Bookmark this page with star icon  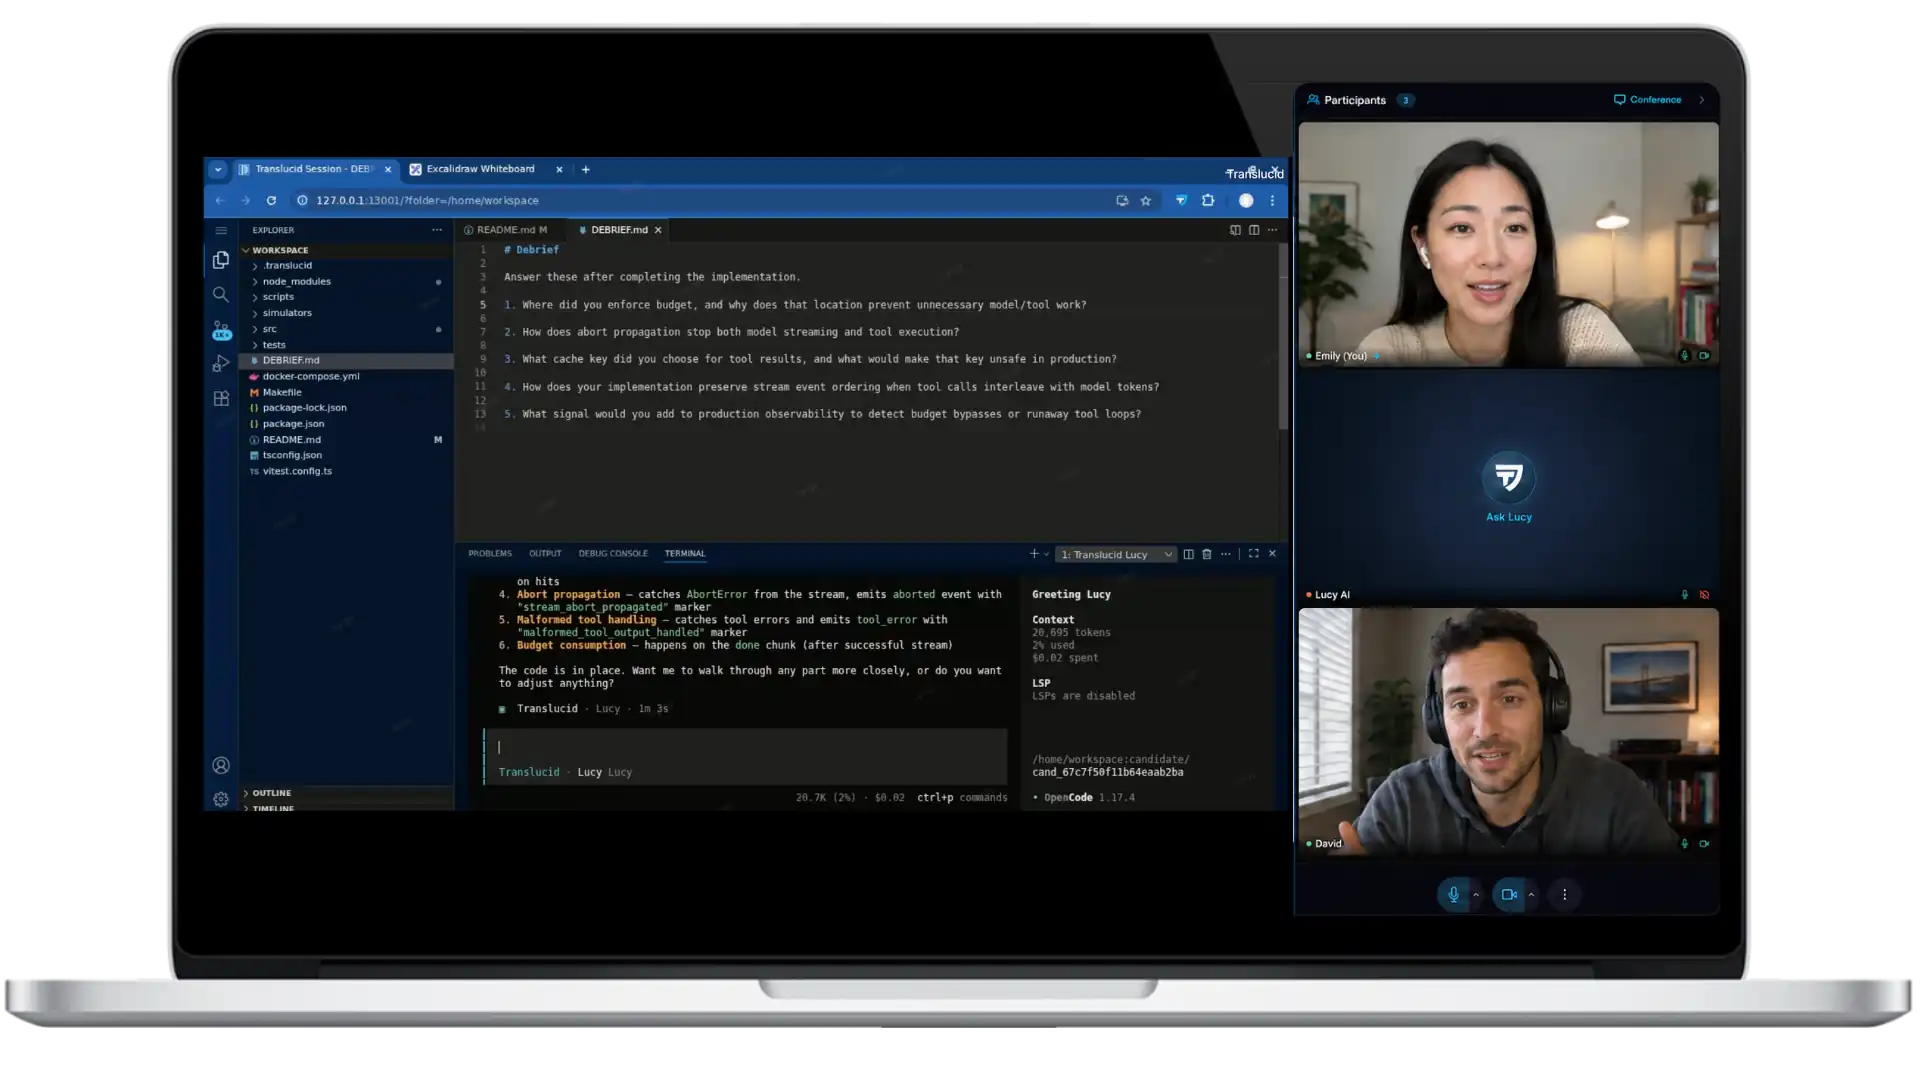(x=1146, y=200)
